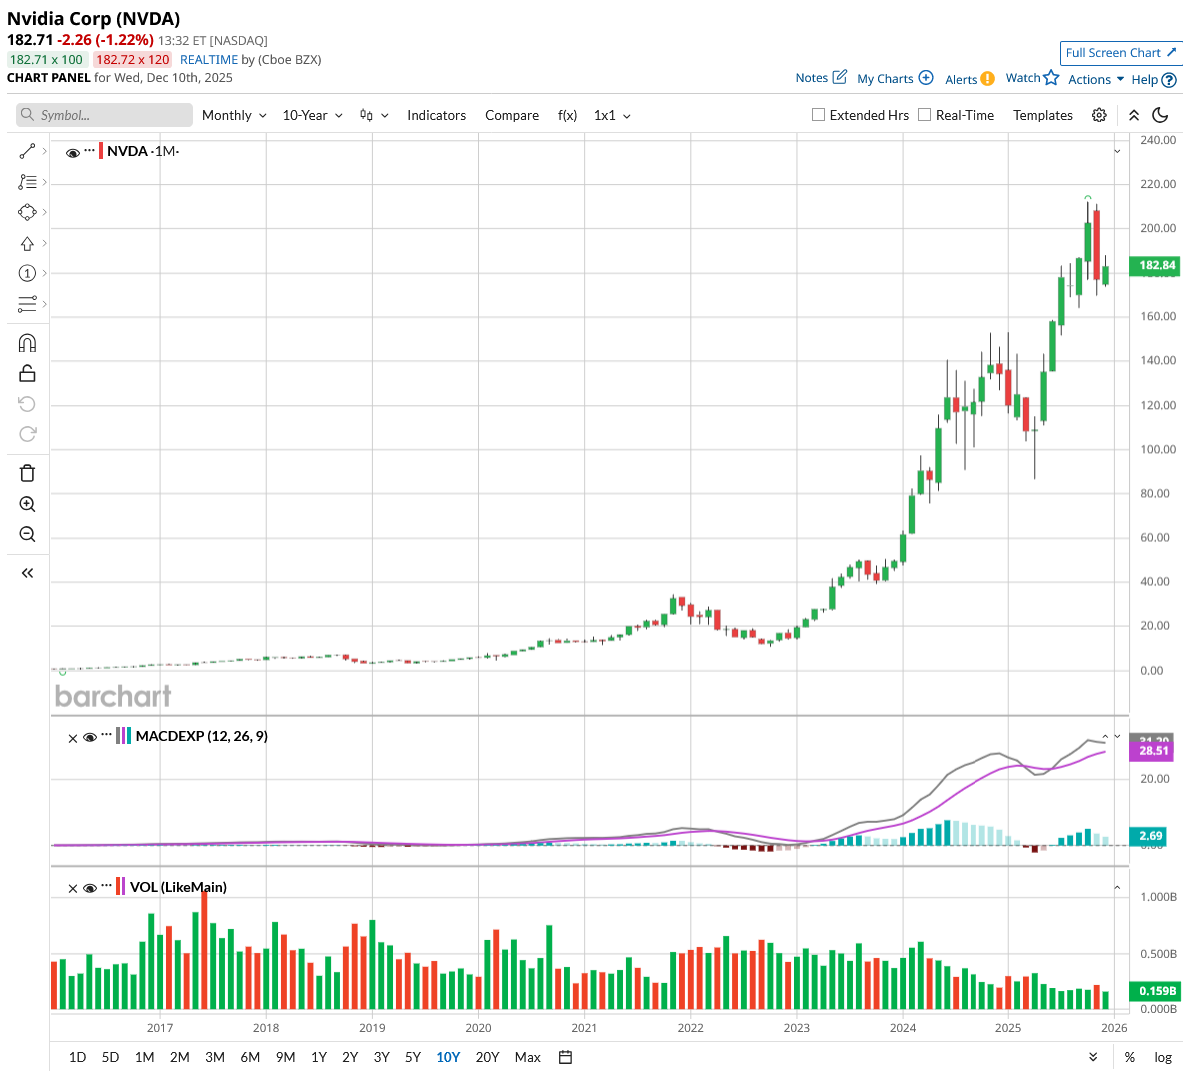This screenshot has width=1183, height=1071.
Task: Open NVDA series more options dots
Action: coord(90,150)
